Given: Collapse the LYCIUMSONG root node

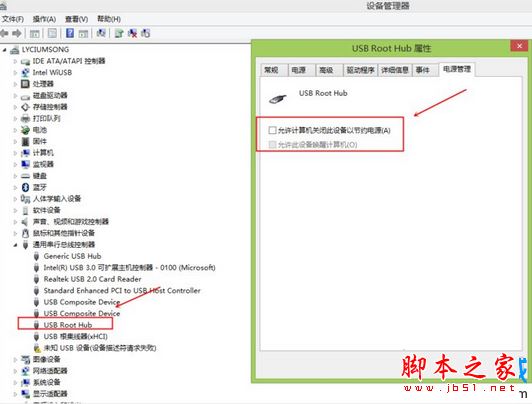Looking at the screenshot, I should [4, 50].
